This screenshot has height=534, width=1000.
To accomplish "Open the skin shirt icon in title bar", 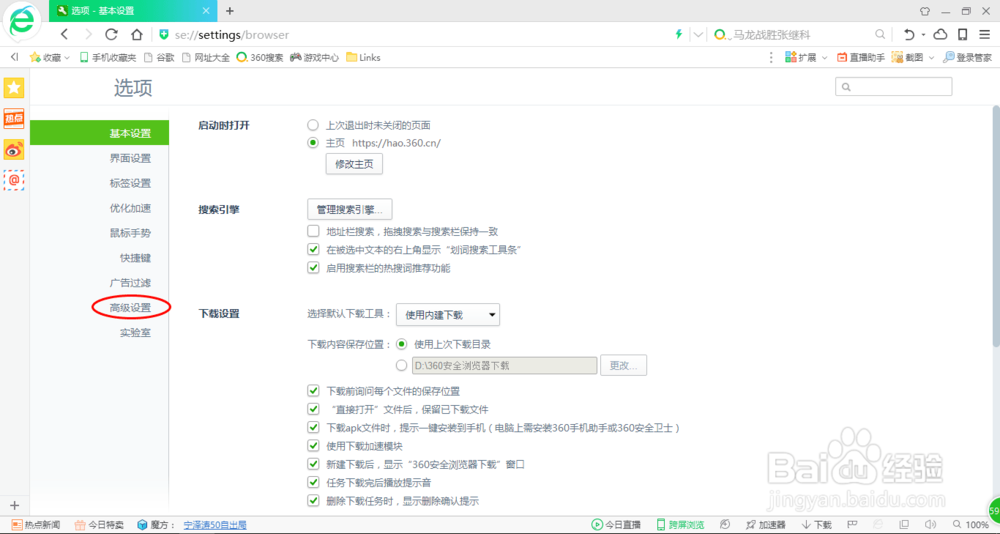I will [925, 11].
